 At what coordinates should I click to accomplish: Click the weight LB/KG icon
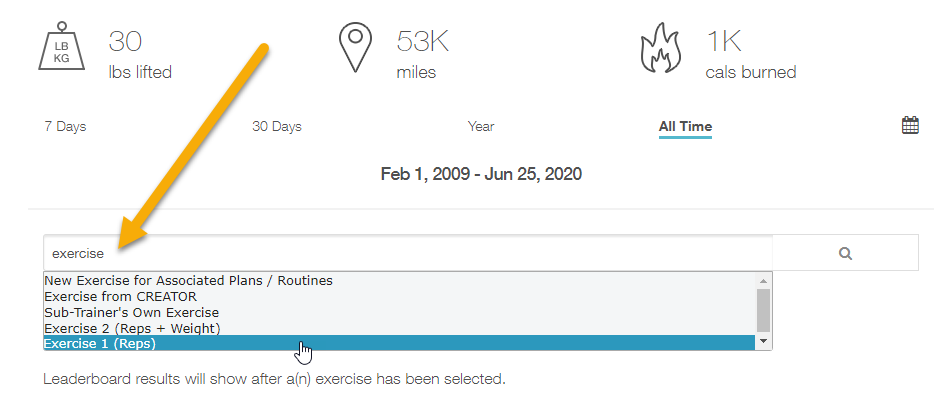click(63, 48)
